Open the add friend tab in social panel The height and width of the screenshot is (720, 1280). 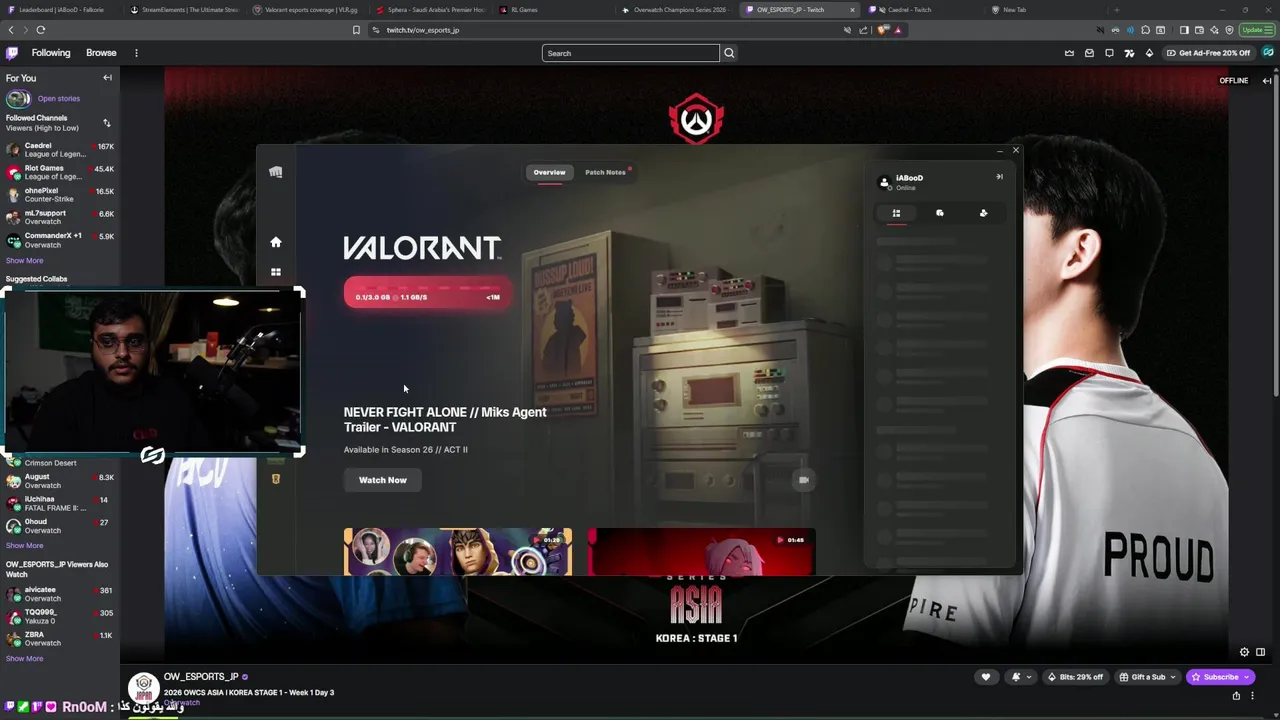(x=983, y=213)
